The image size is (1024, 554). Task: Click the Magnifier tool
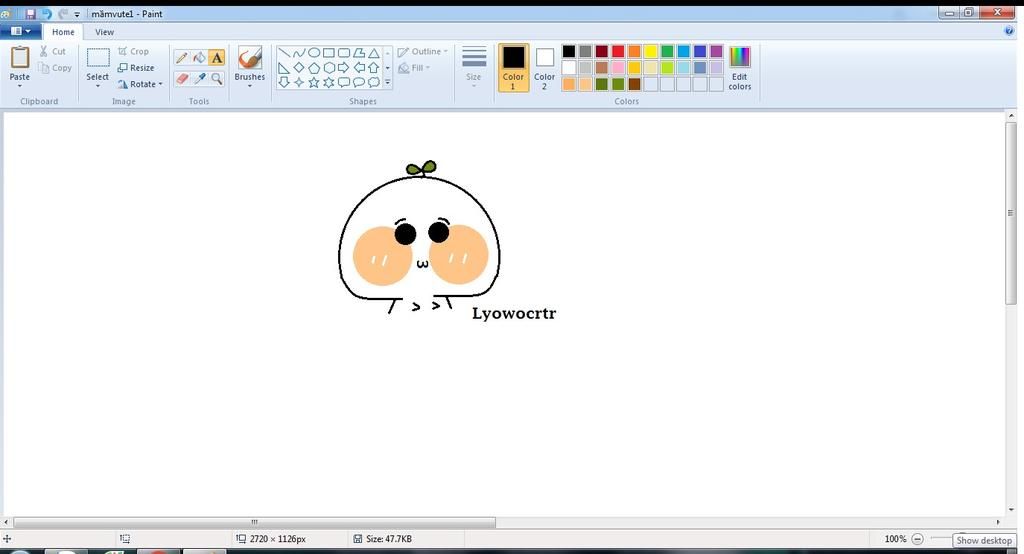click(x=216, y=78)
